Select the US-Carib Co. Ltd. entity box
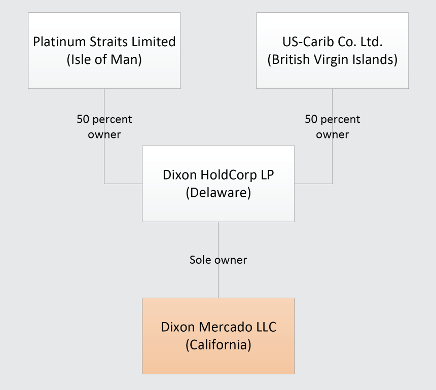 pos(332,50)
